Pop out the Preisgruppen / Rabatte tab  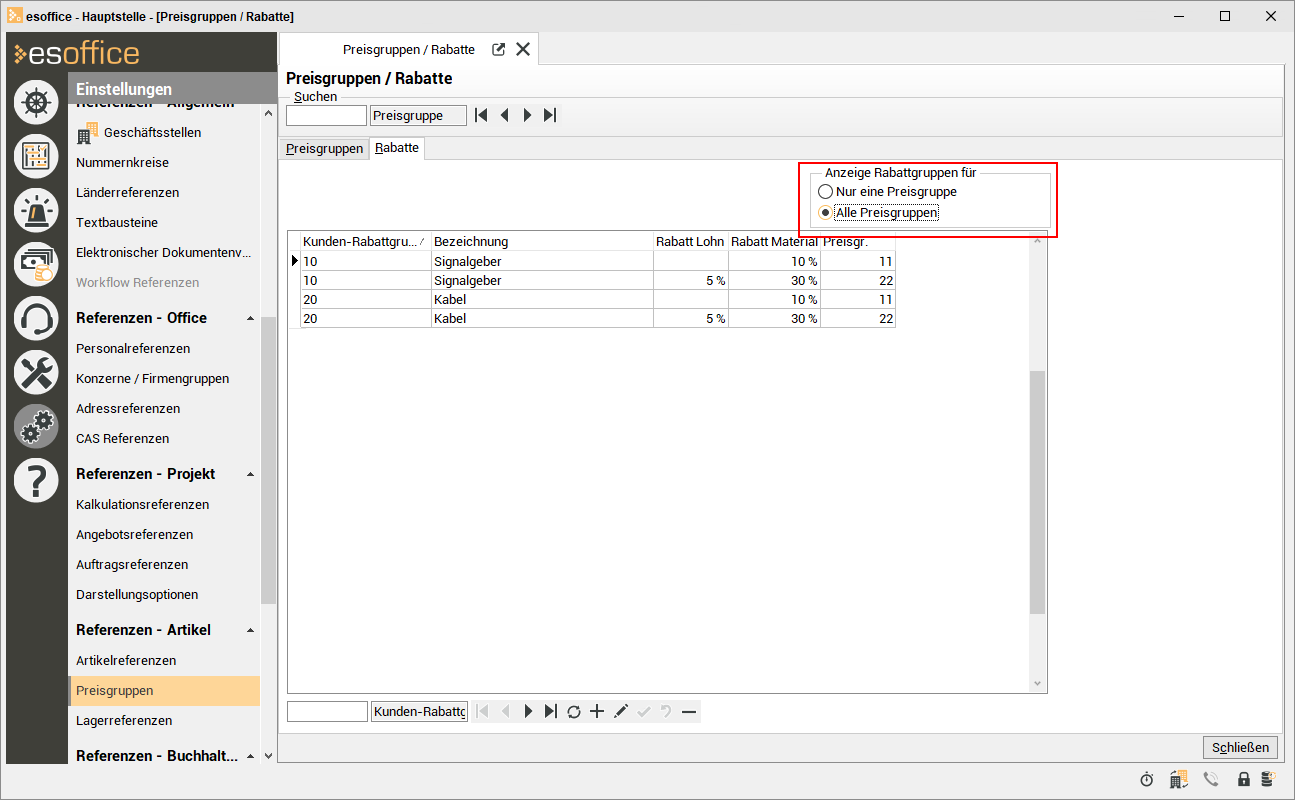[x=498, y=49]
